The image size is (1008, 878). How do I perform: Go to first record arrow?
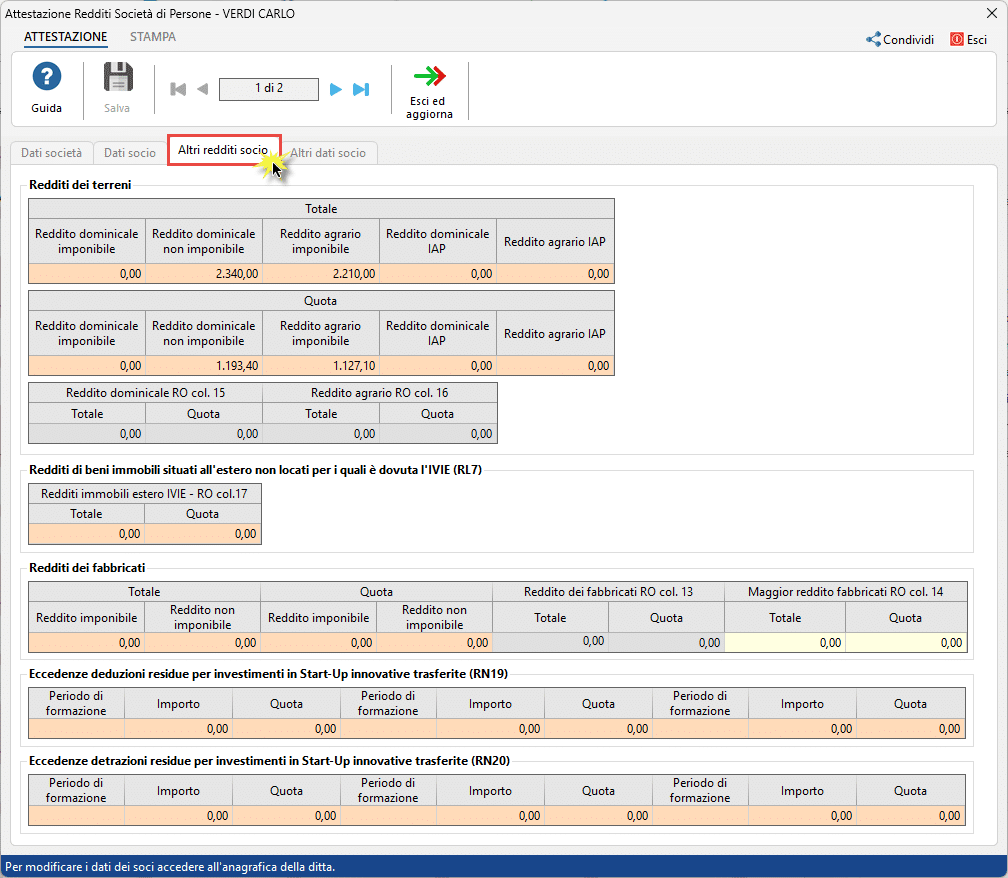179,90
